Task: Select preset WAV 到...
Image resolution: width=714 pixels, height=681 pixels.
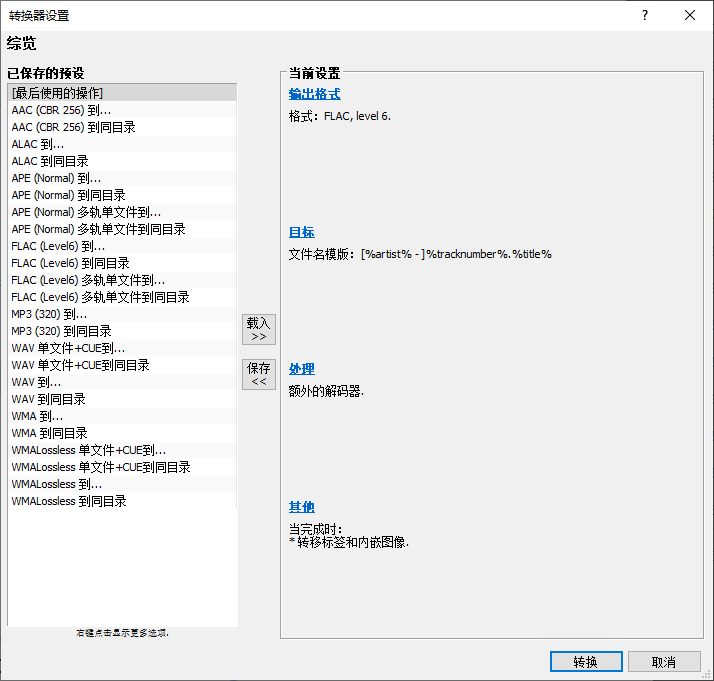Action: point(122,382)
